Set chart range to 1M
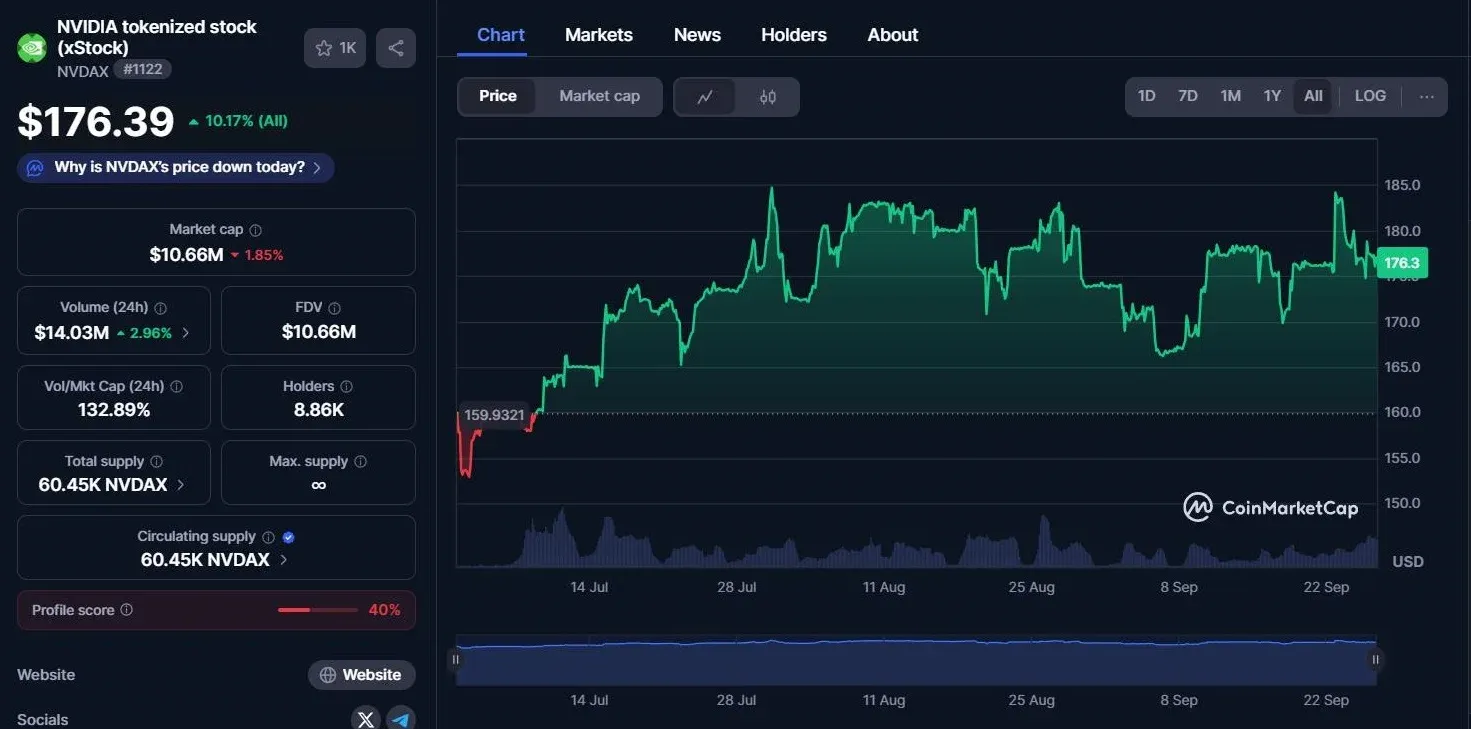Image resolution: width=1471 pixels, height=729 pixels. click(1230, 96)
